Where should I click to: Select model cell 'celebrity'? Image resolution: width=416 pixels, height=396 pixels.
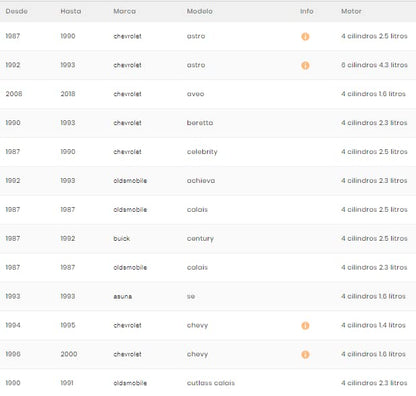[202, 152]
